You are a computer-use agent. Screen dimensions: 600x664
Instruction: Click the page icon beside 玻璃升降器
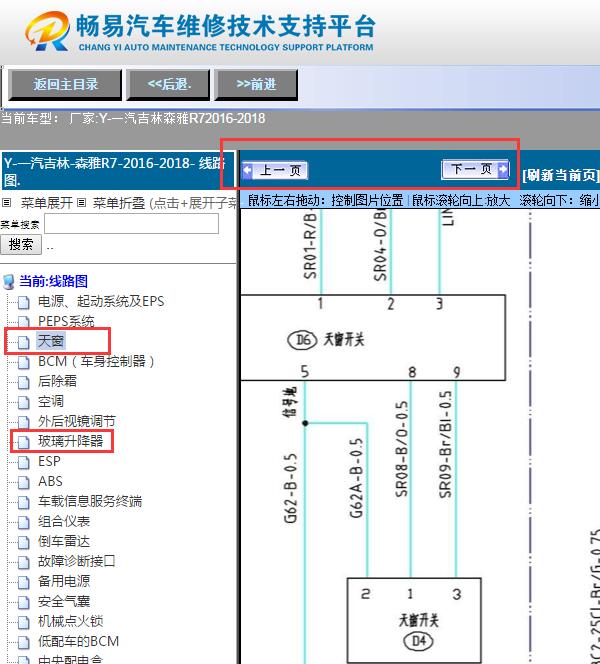tap(24, 443)
